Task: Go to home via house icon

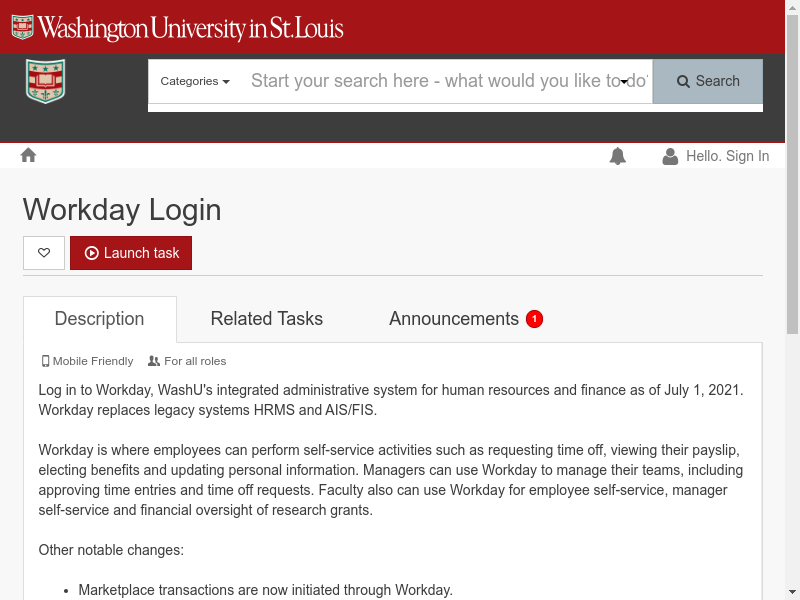Action: coord(29,155)
